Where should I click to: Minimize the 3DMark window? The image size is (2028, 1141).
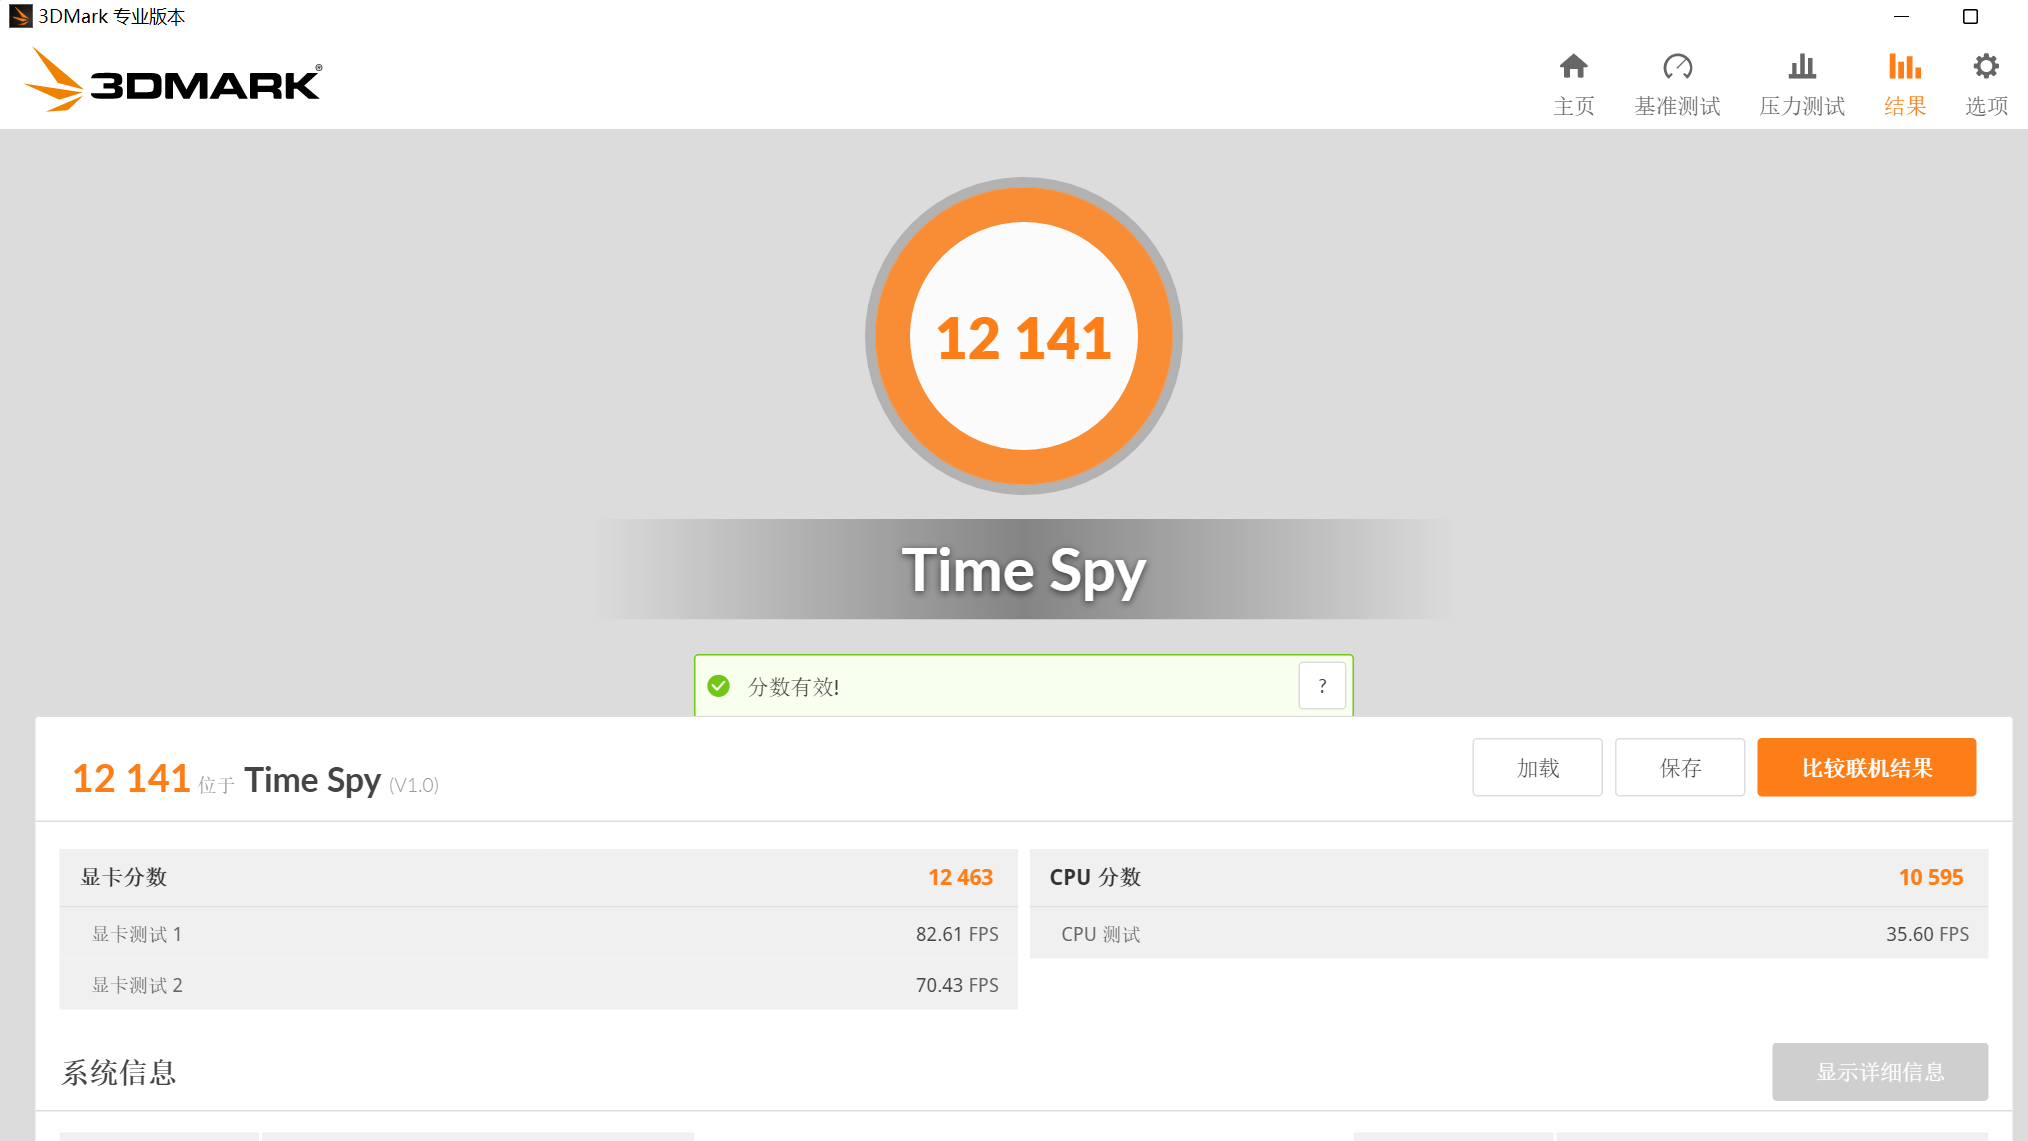point(1901,16)
